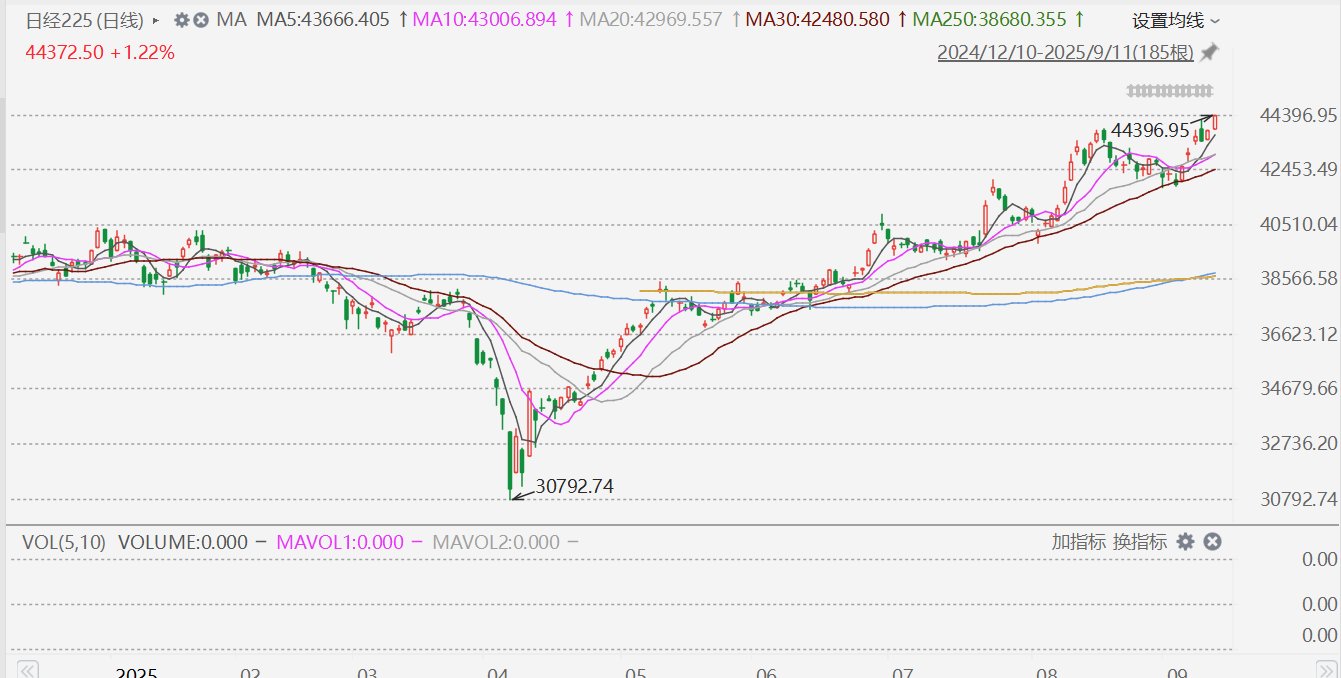
Task: Click the MA label beside the gear icon
Action: (232, 20)
